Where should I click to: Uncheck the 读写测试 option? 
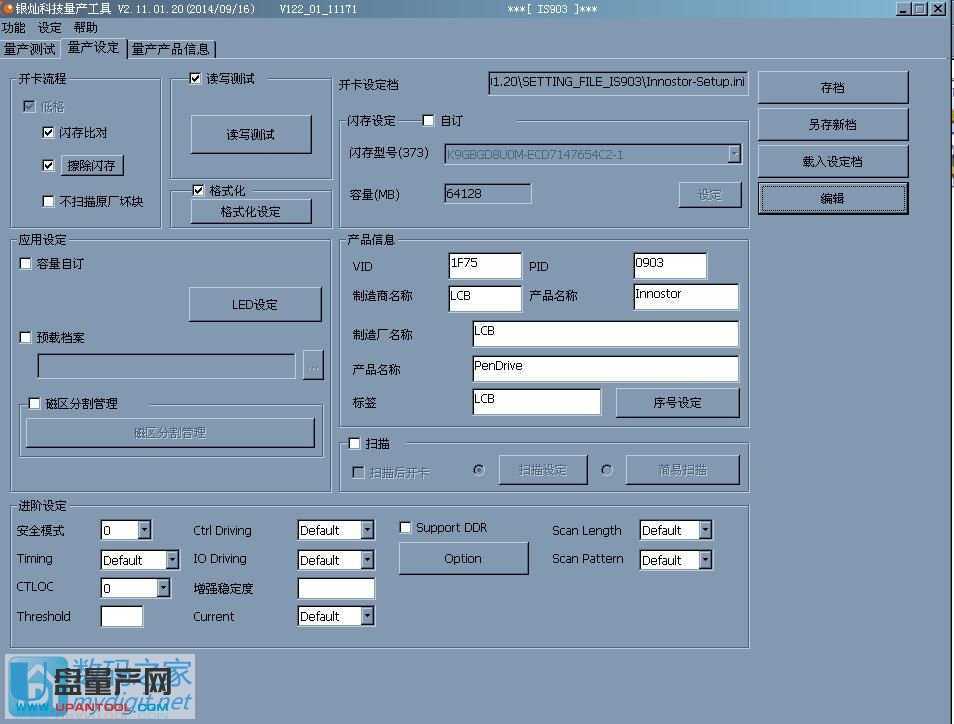[x=197, y=78]
